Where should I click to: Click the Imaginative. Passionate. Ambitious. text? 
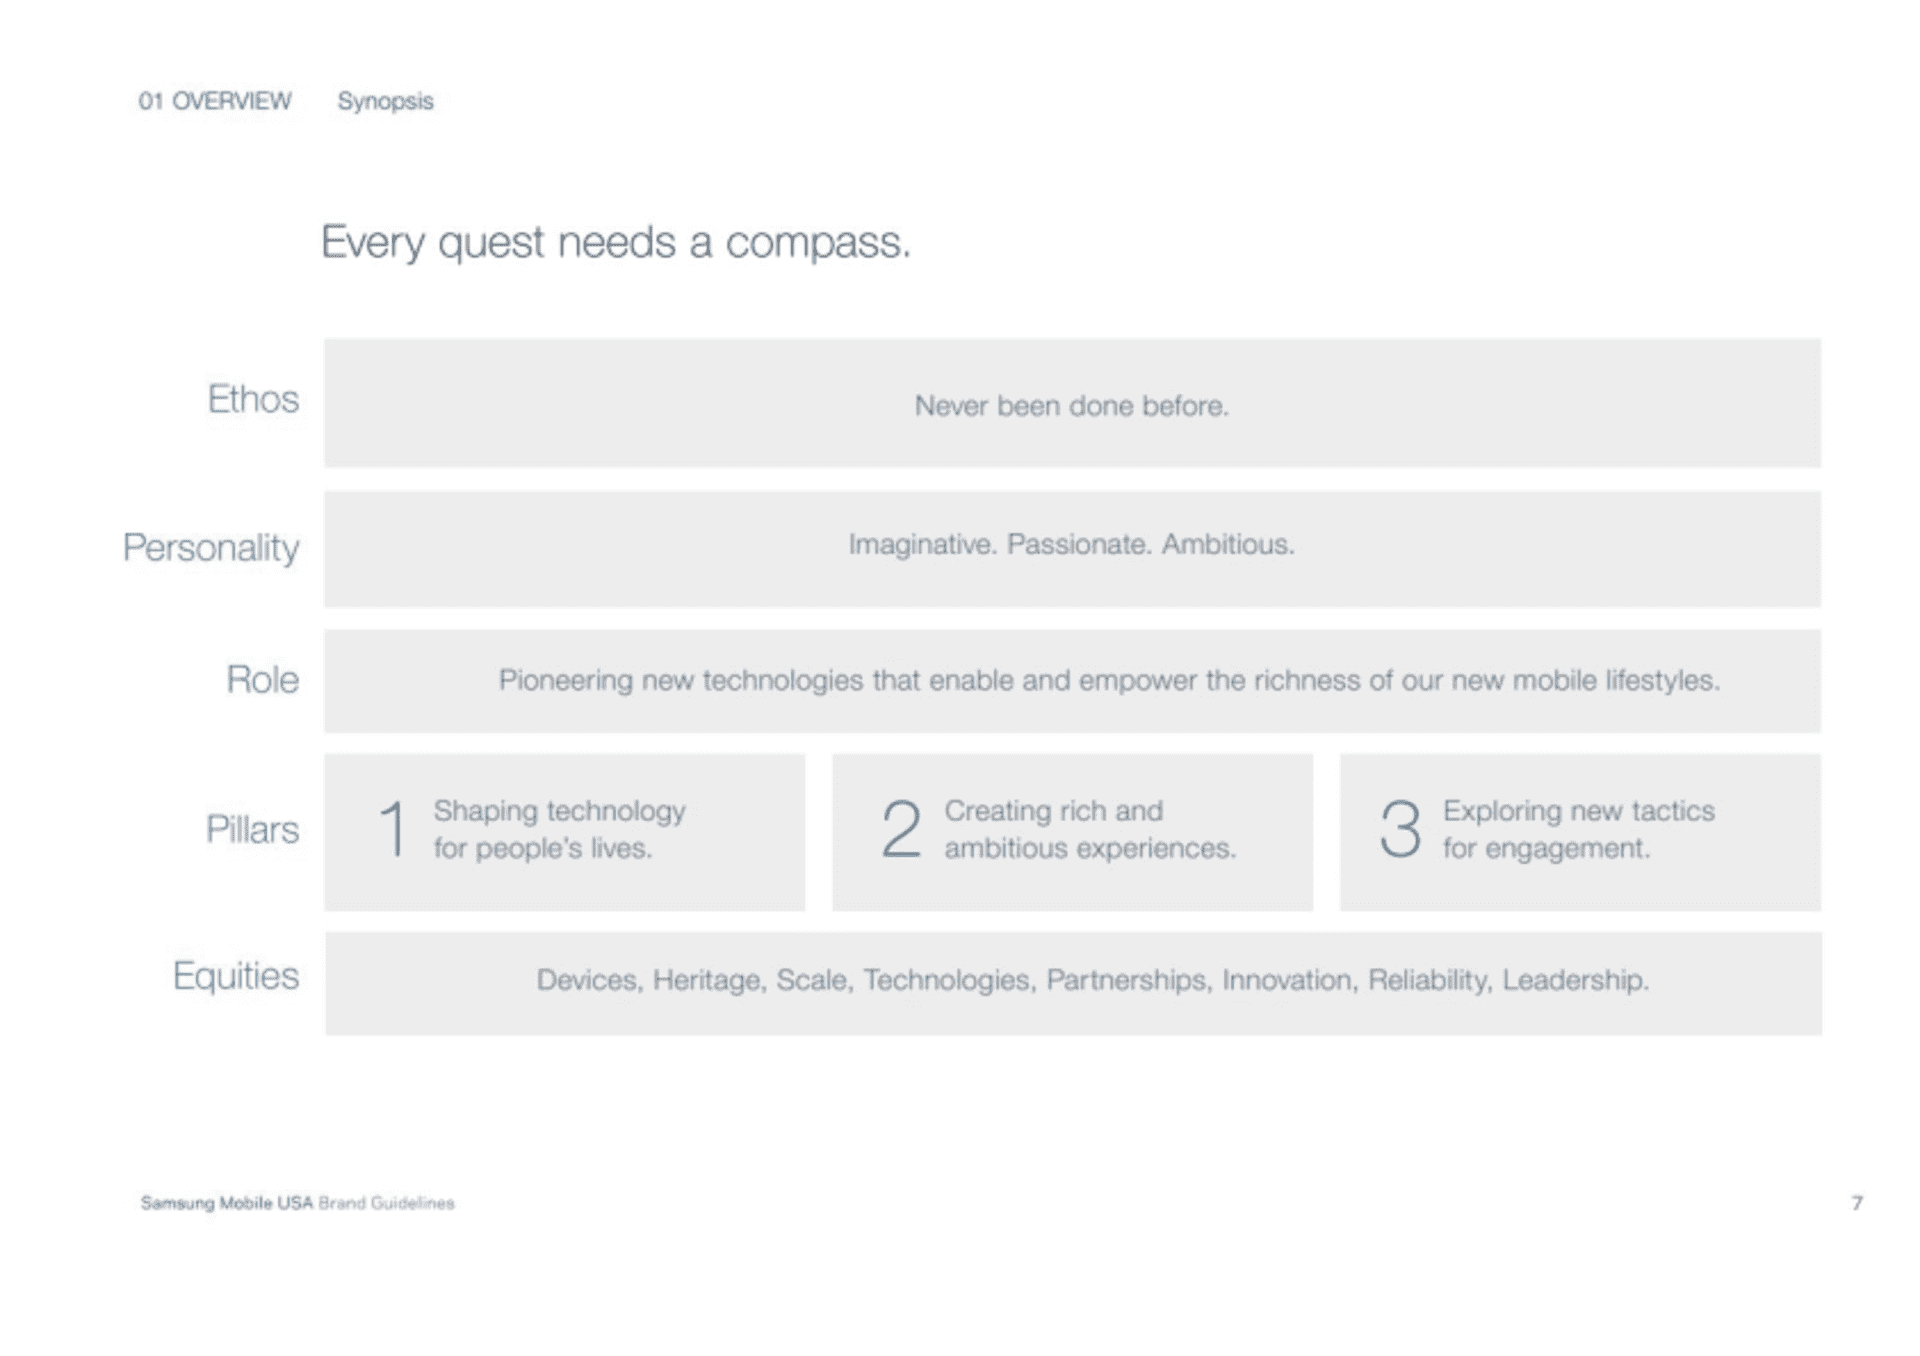(1071, 545)
